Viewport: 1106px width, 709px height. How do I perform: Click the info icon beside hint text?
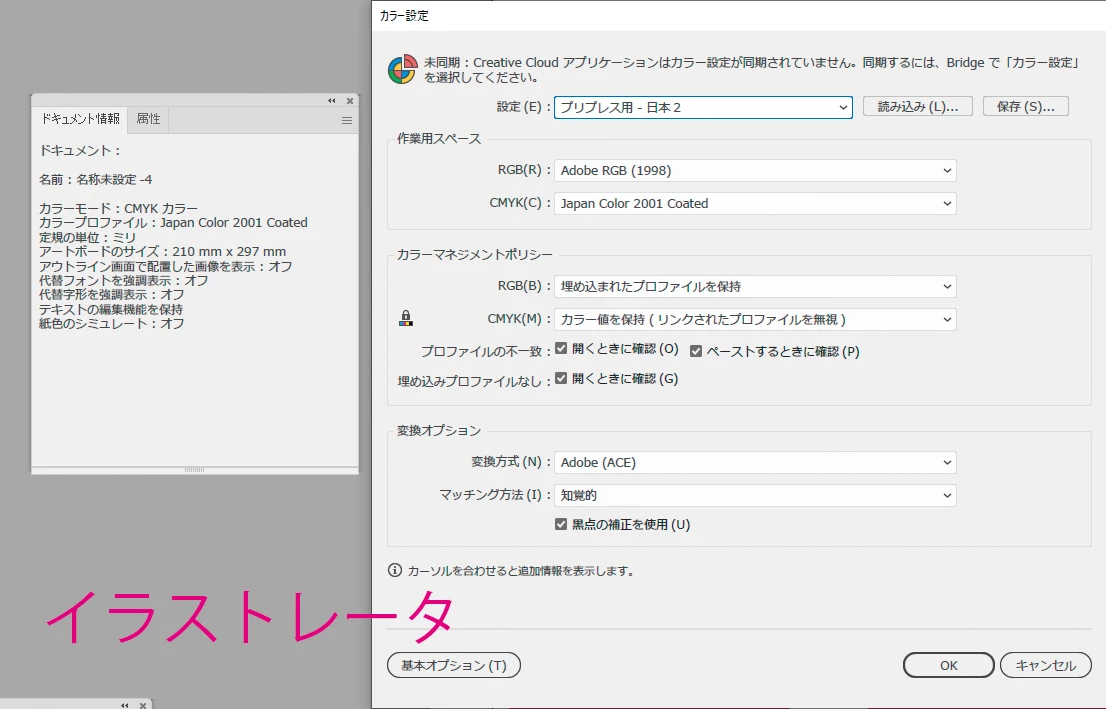coord(395,570)
